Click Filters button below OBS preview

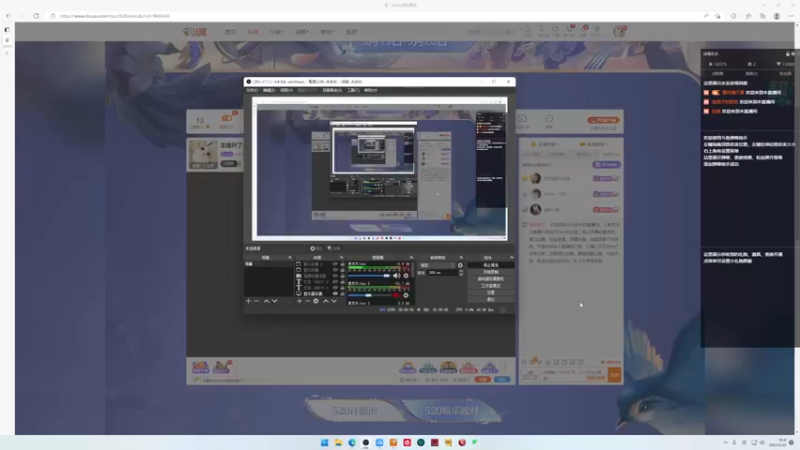[334, 248]
